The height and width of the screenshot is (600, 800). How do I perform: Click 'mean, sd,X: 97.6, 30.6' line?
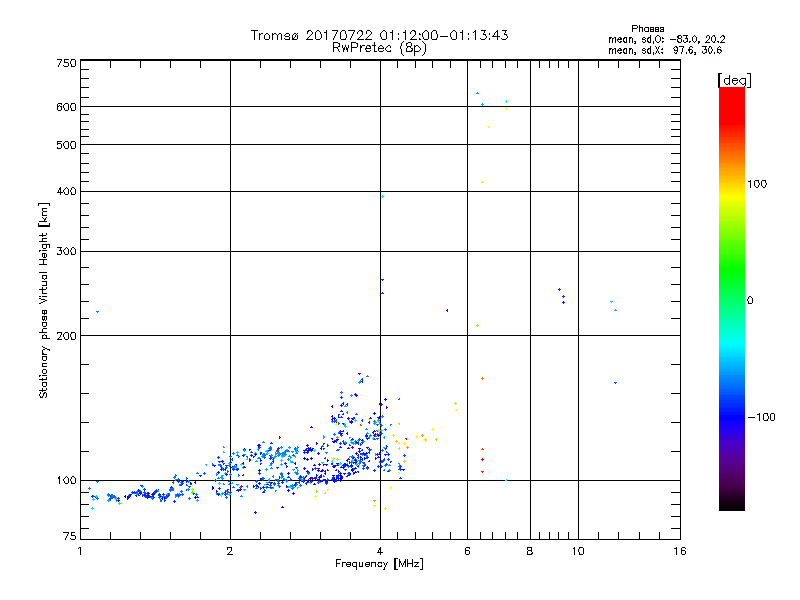665,50
